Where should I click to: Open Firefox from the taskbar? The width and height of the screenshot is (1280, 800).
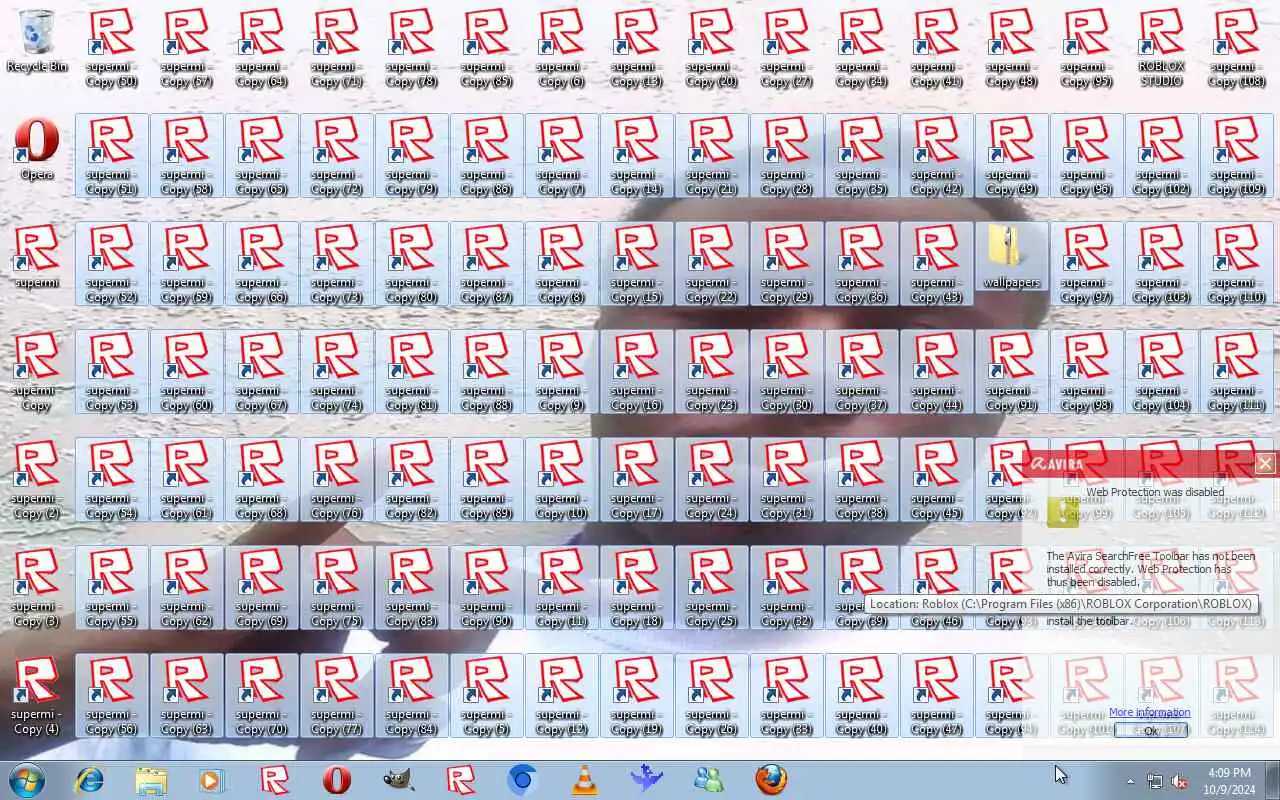pos(770,779)
